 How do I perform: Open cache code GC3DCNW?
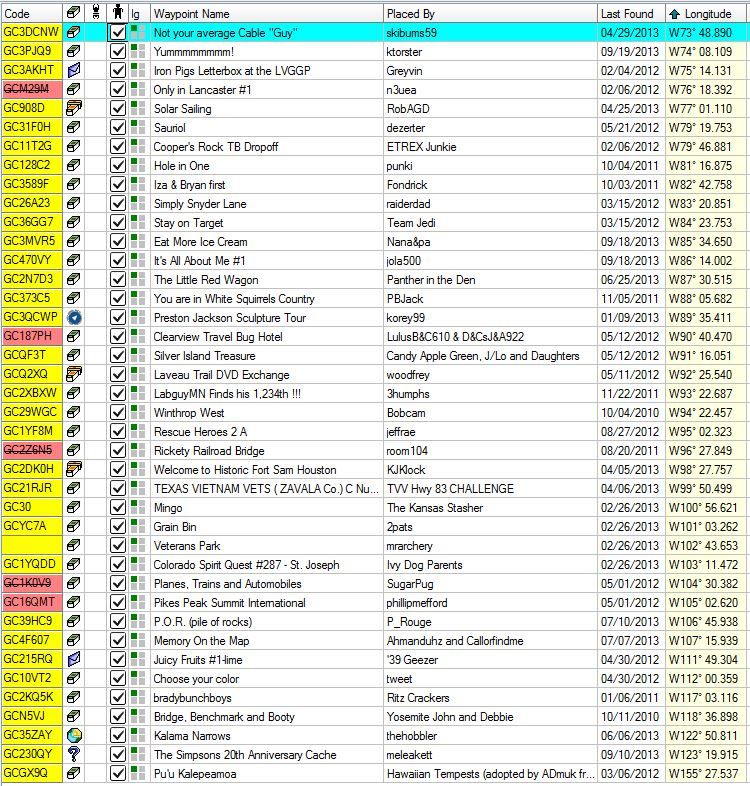tap(27, 33)
